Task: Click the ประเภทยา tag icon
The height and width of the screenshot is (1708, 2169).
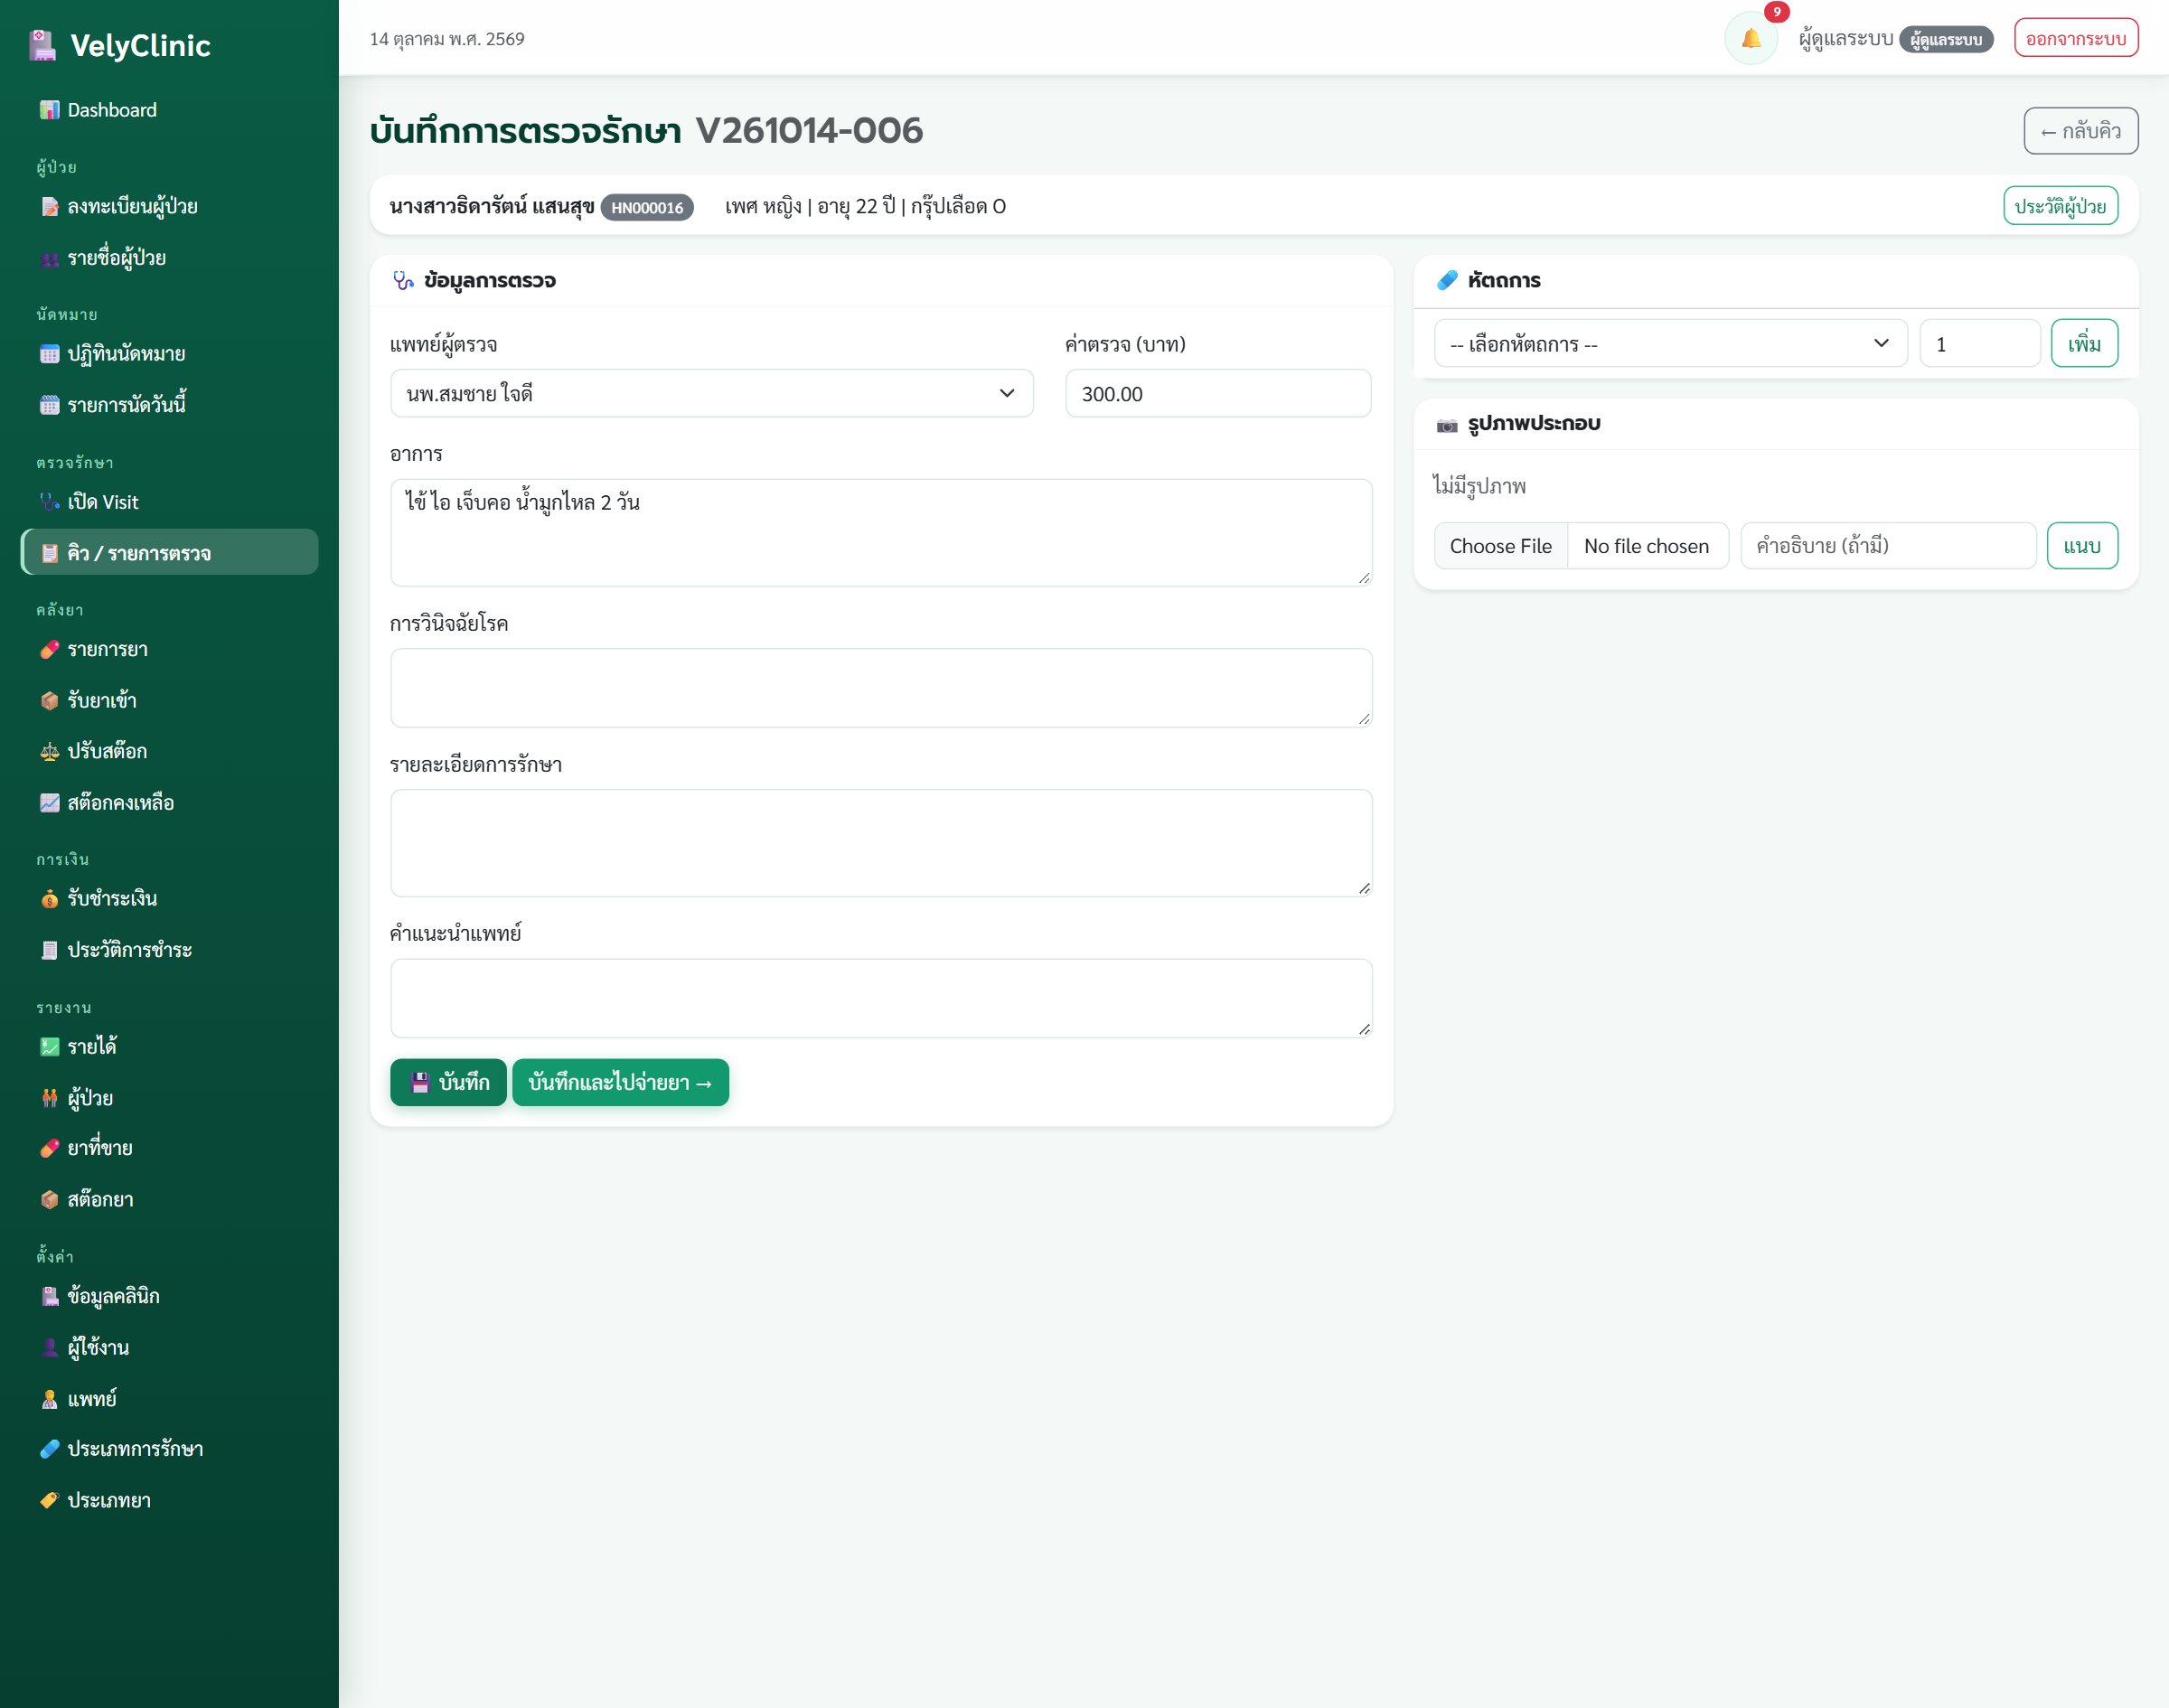Action: (49, 1500)
